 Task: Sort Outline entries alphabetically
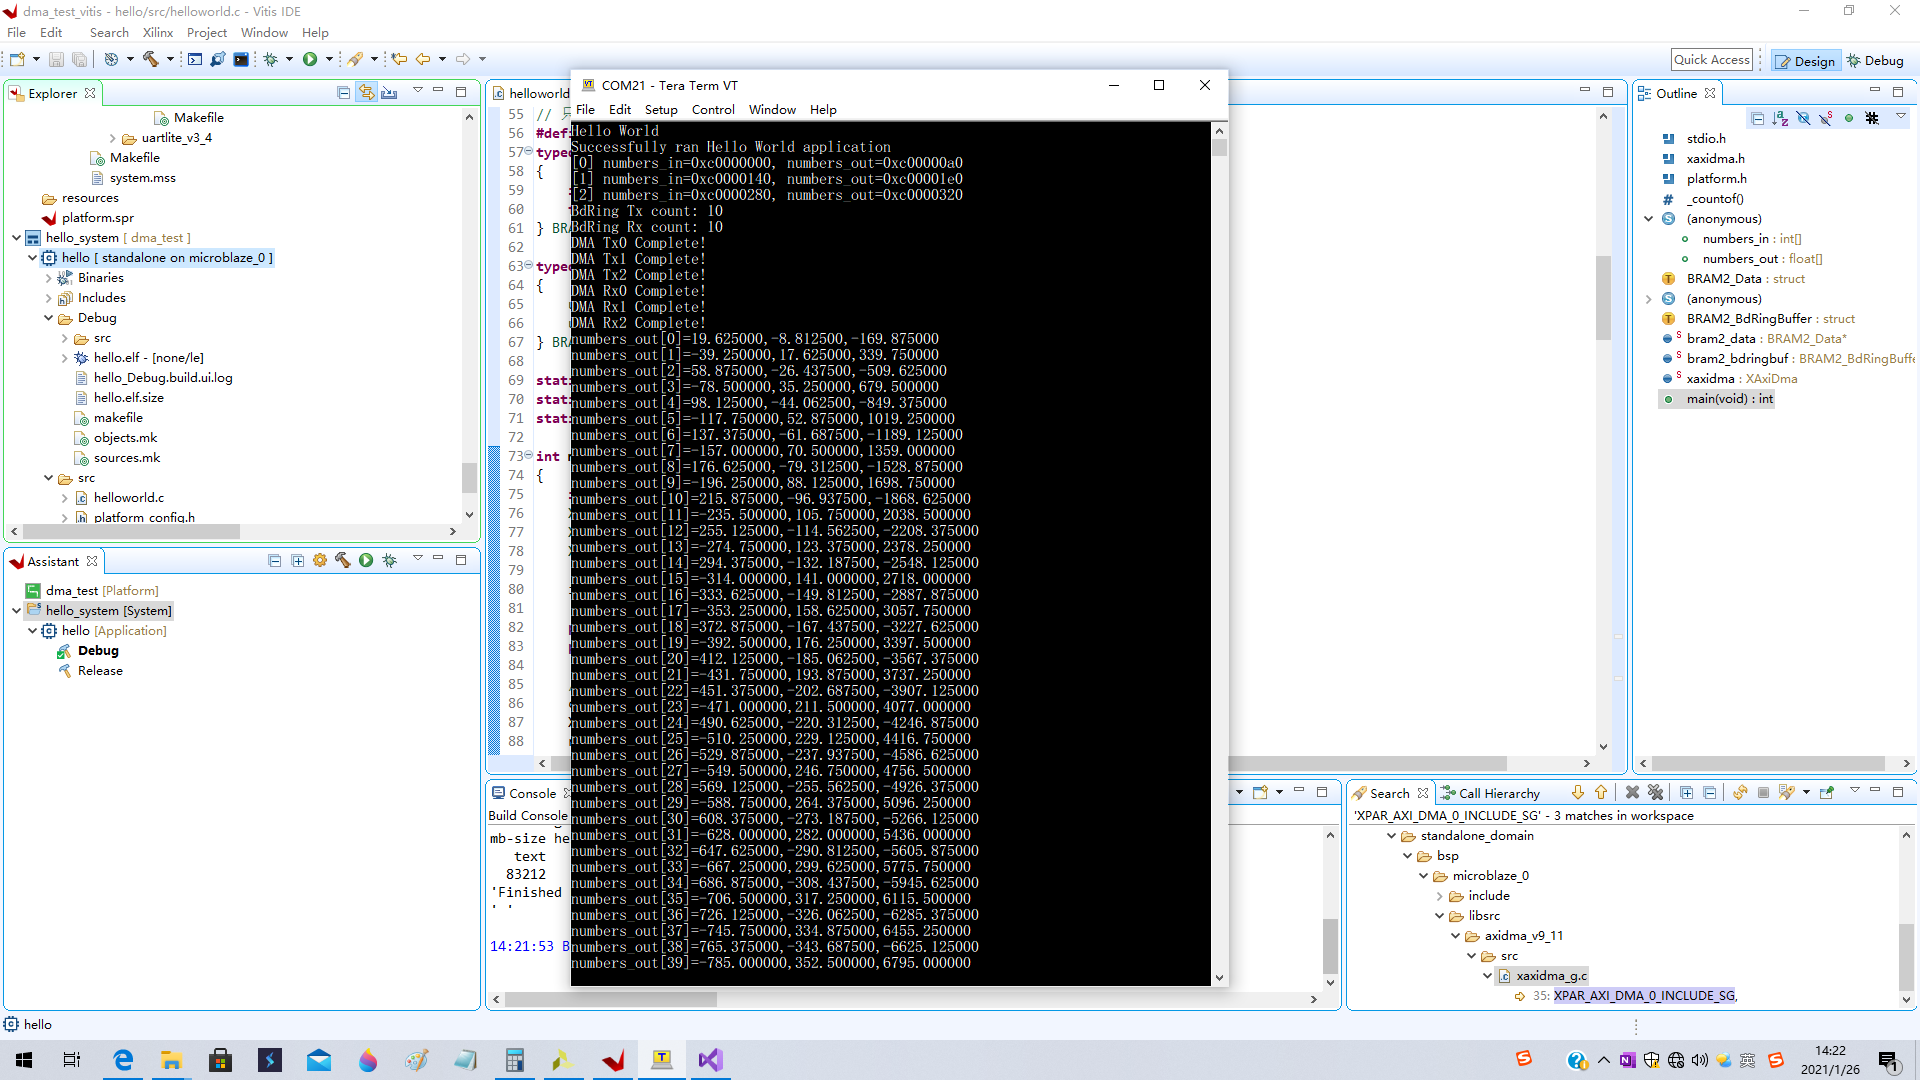tap(1780, 118)
